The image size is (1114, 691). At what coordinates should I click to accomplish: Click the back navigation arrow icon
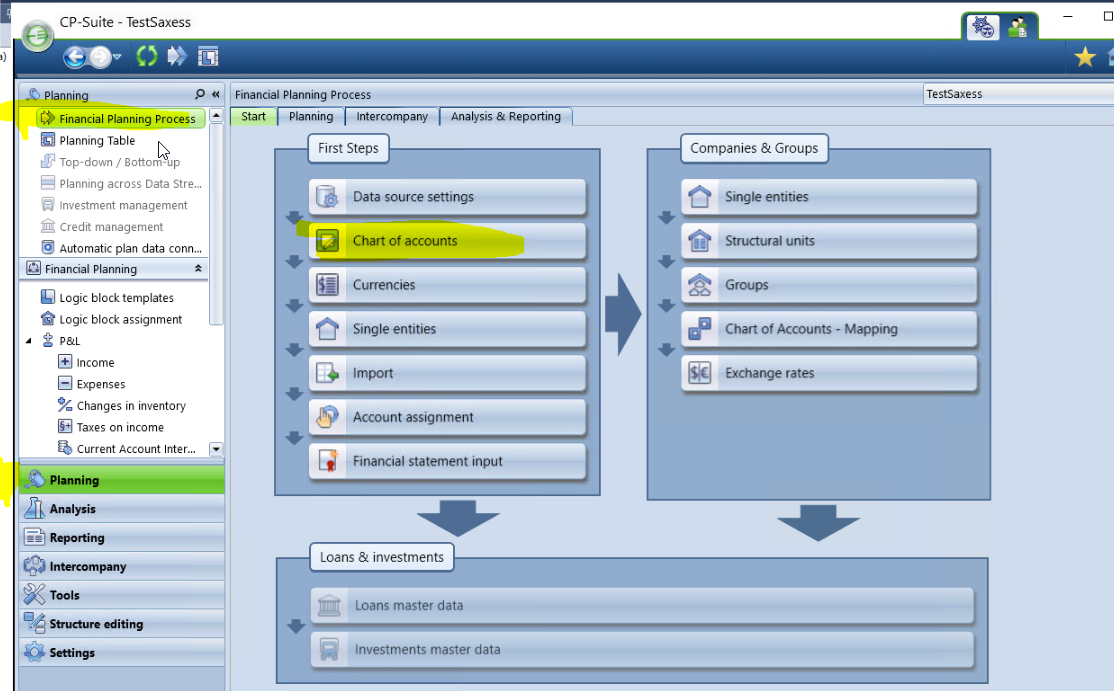pos(75,57)
